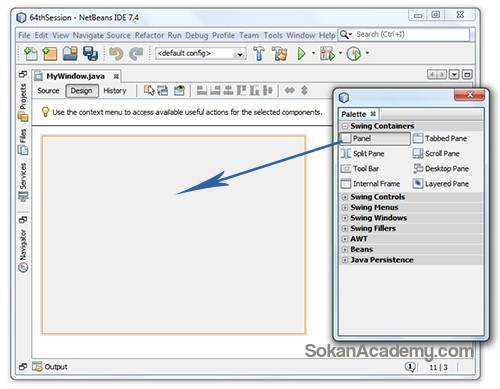Image resolution: width=500 pixels, height=389 pixels.
Task: Click the Debug Project icon
Action: [327, 53]
